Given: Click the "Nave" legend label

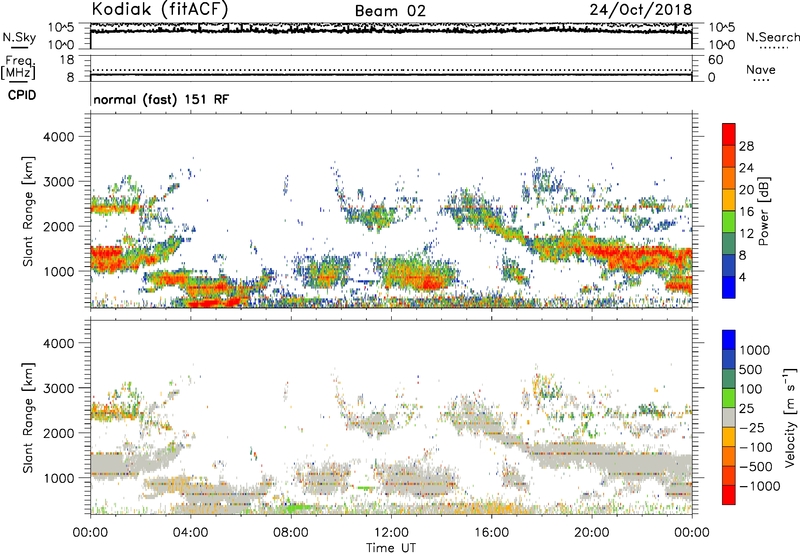Looking at the screenshot, I should coord(760,69).
